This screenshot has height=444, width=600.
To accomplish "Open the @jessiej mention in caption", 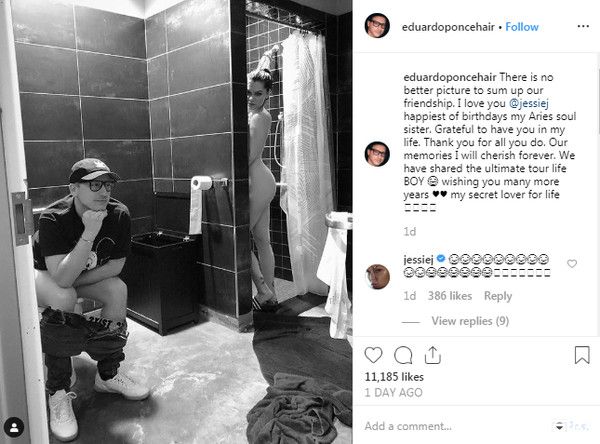I will click(529, 103).
